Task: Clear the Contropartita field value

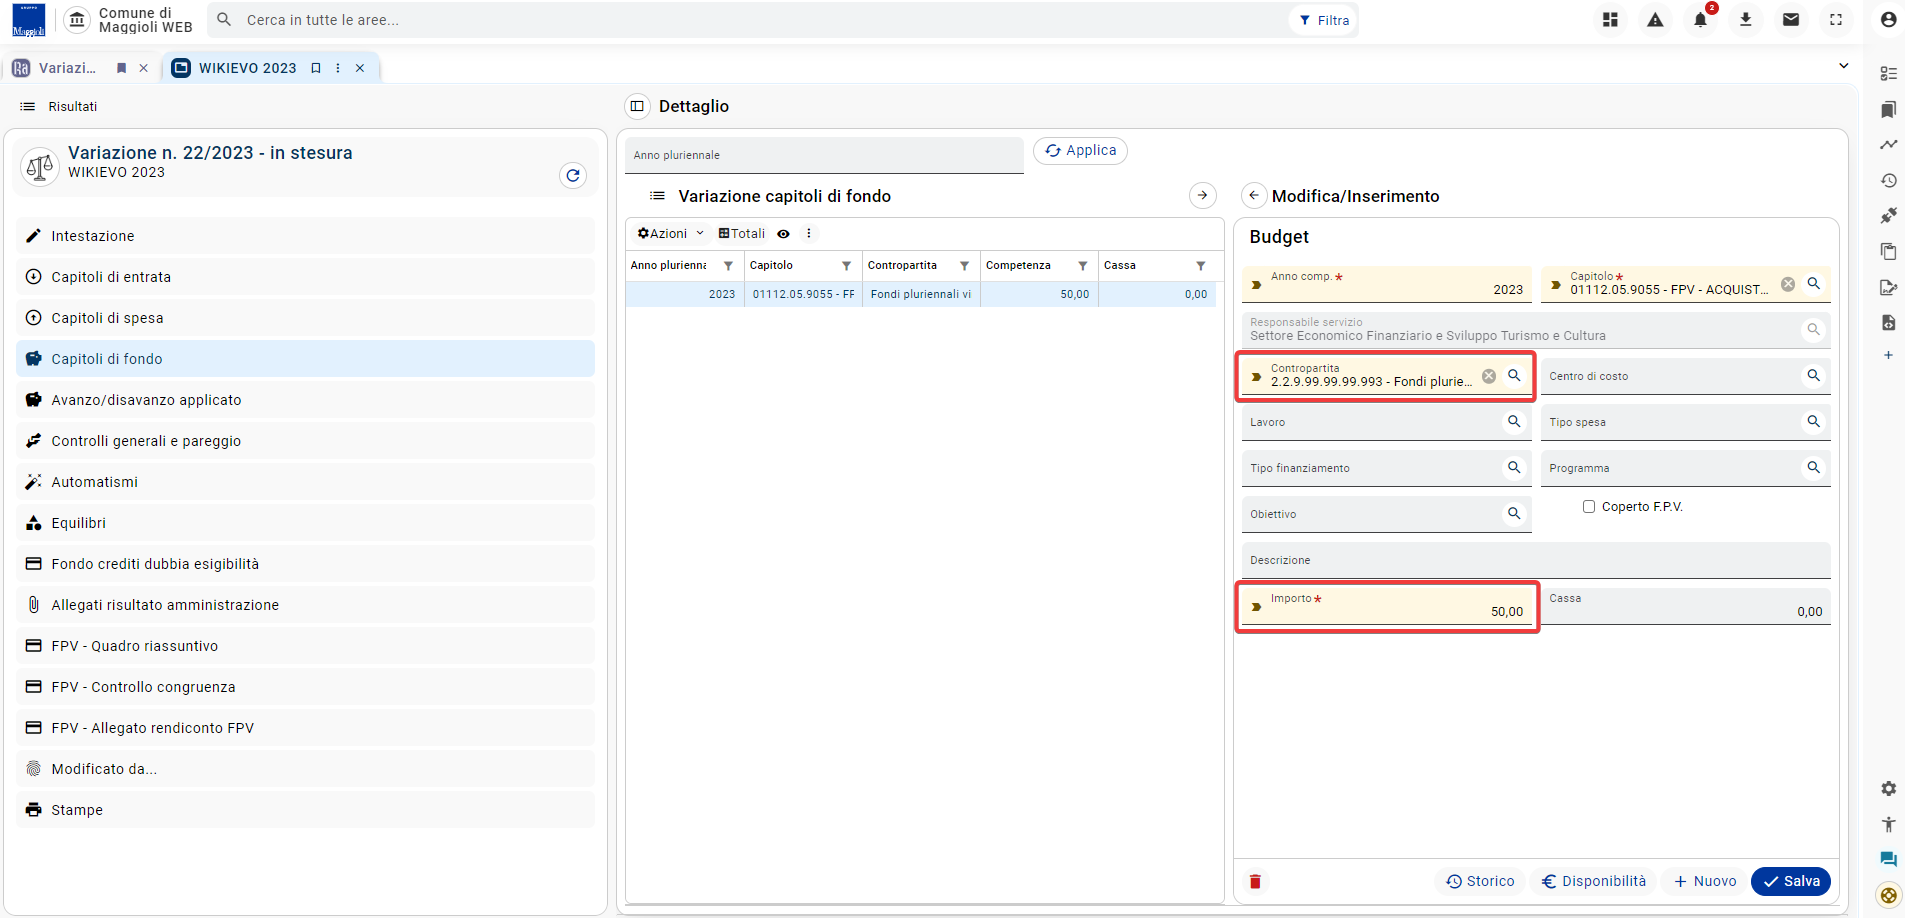Action: [x=1489, y=376]
